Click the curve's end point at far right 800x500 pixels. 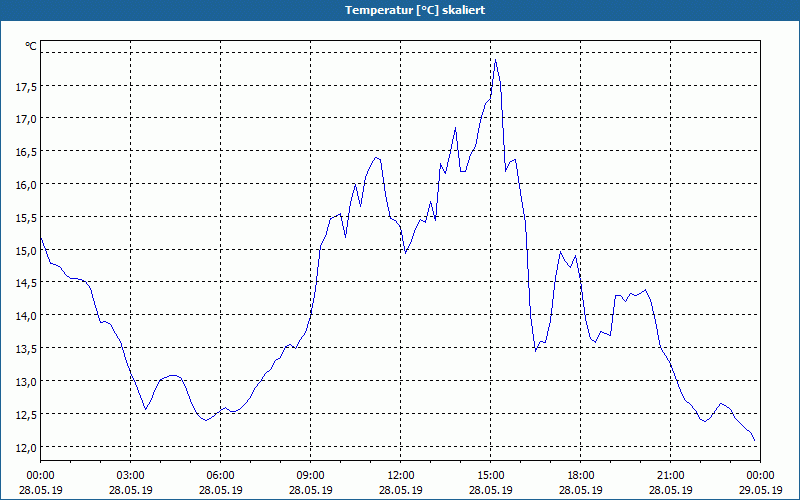coord(755,443)
